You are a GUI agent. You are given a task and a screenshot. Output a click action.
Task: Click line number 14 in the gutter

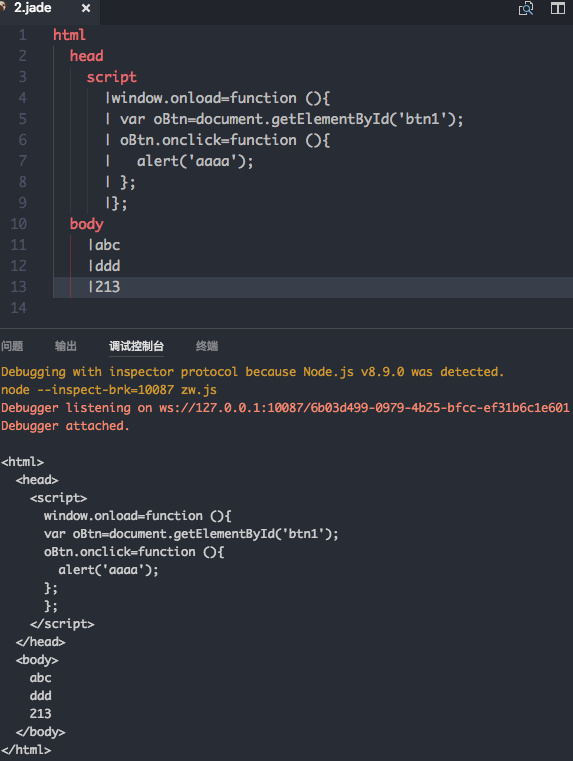(x=18, y=308)
